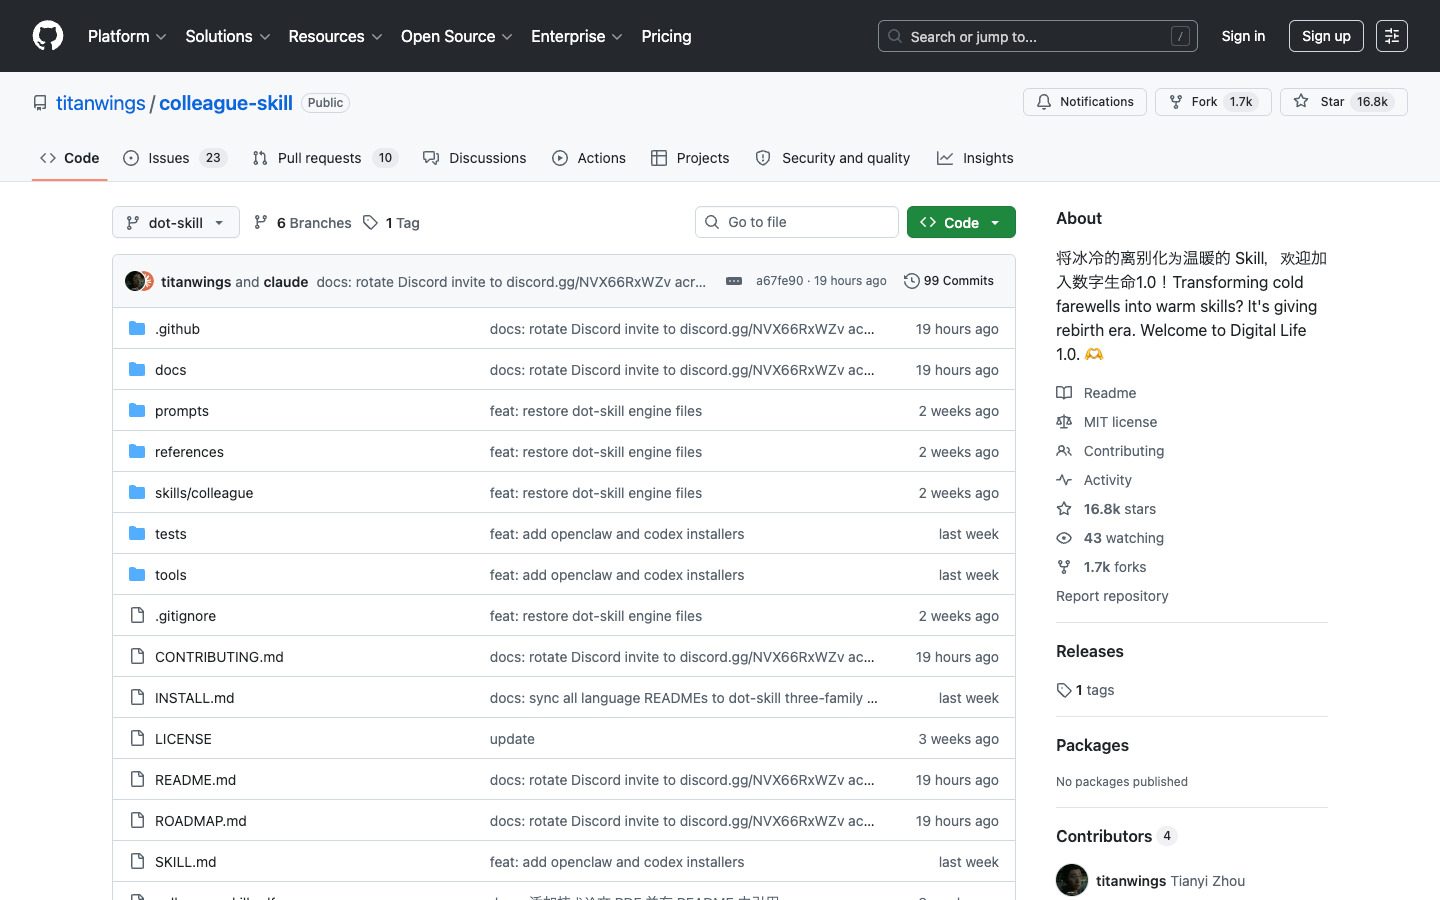This screenshot has height=900, width=1440.
Task: Click the Search or jump to field
Action: tap(1038, 36)
